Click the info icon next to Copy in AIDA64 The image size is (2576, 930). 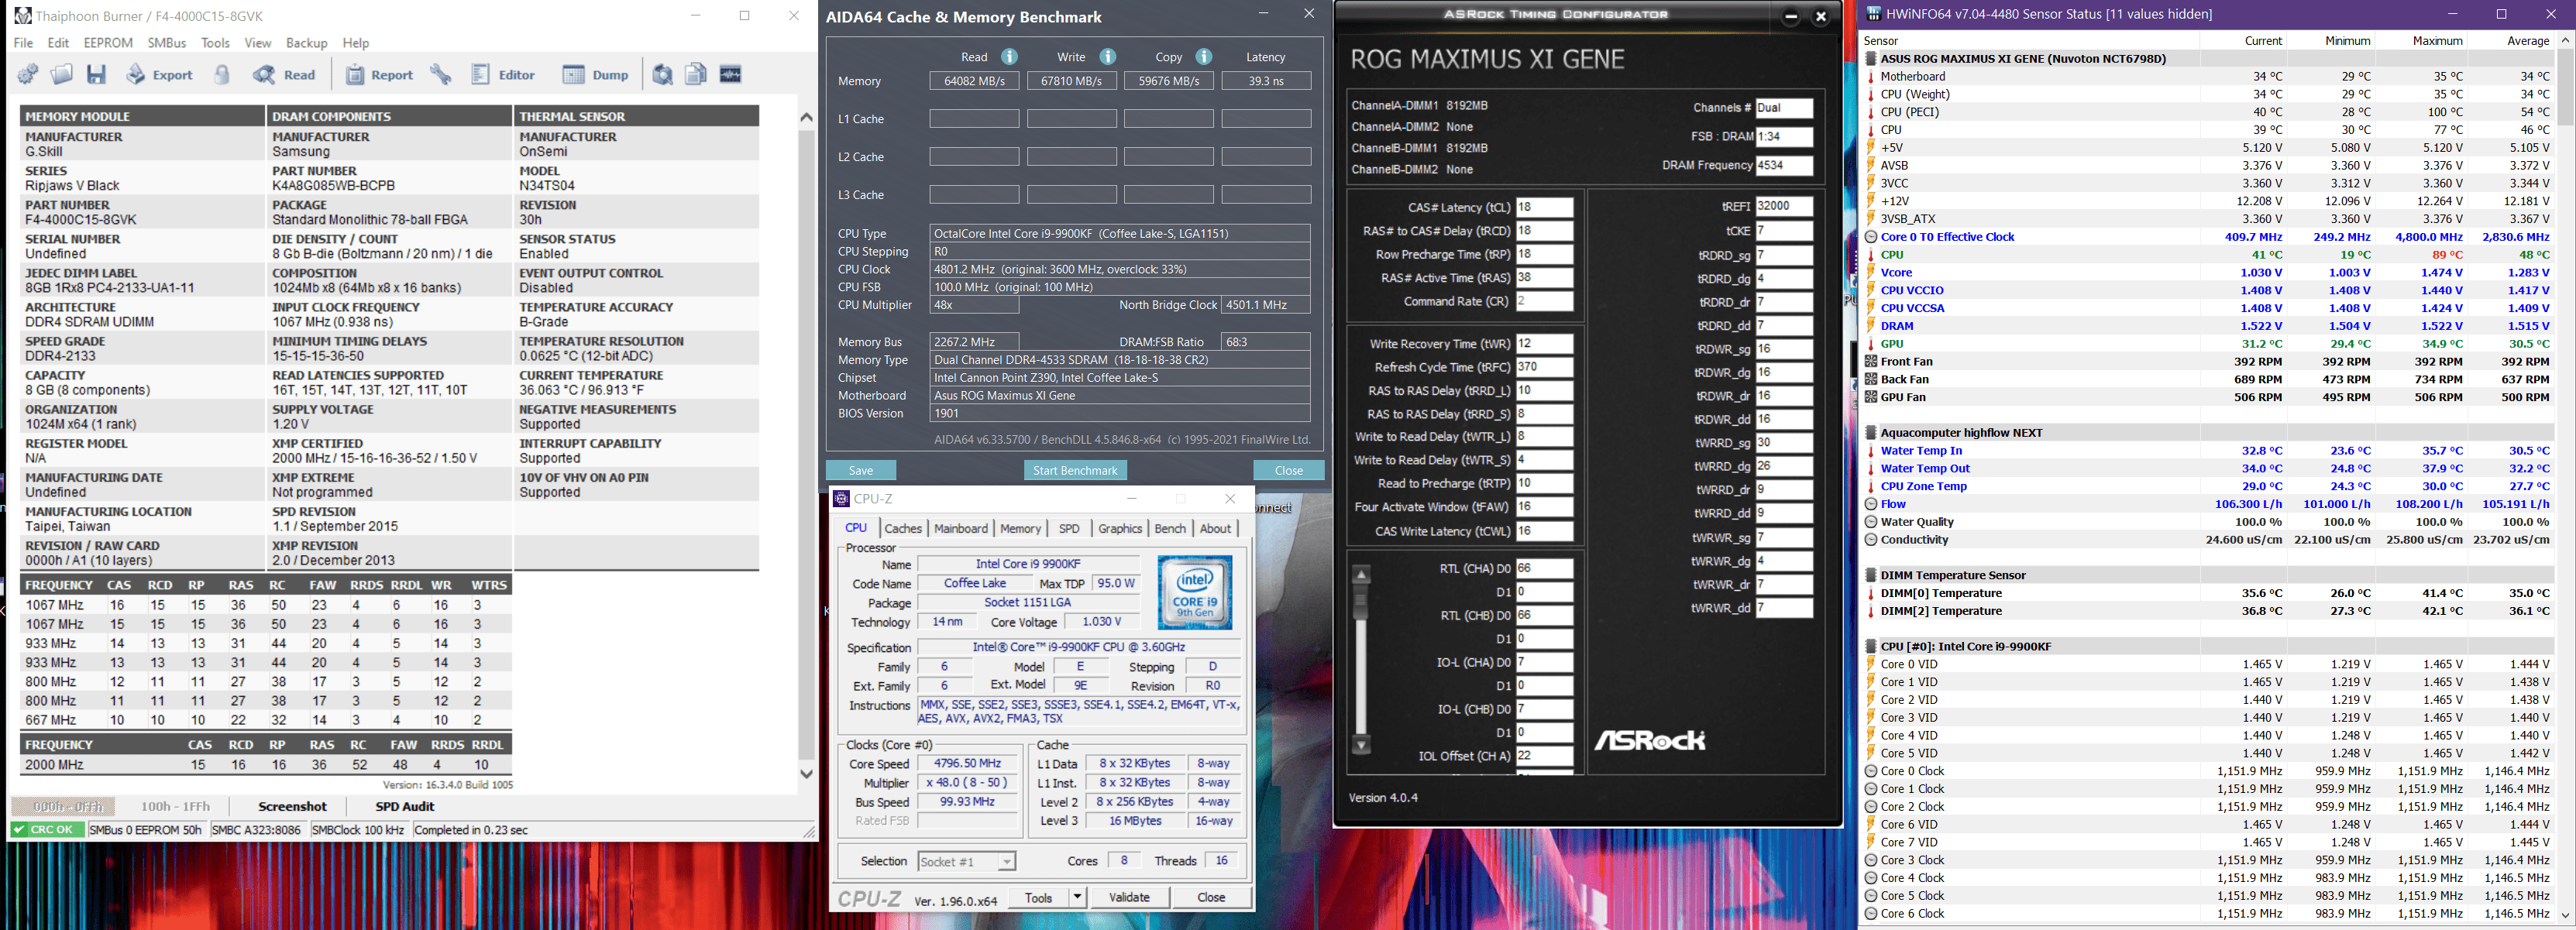1204,57
